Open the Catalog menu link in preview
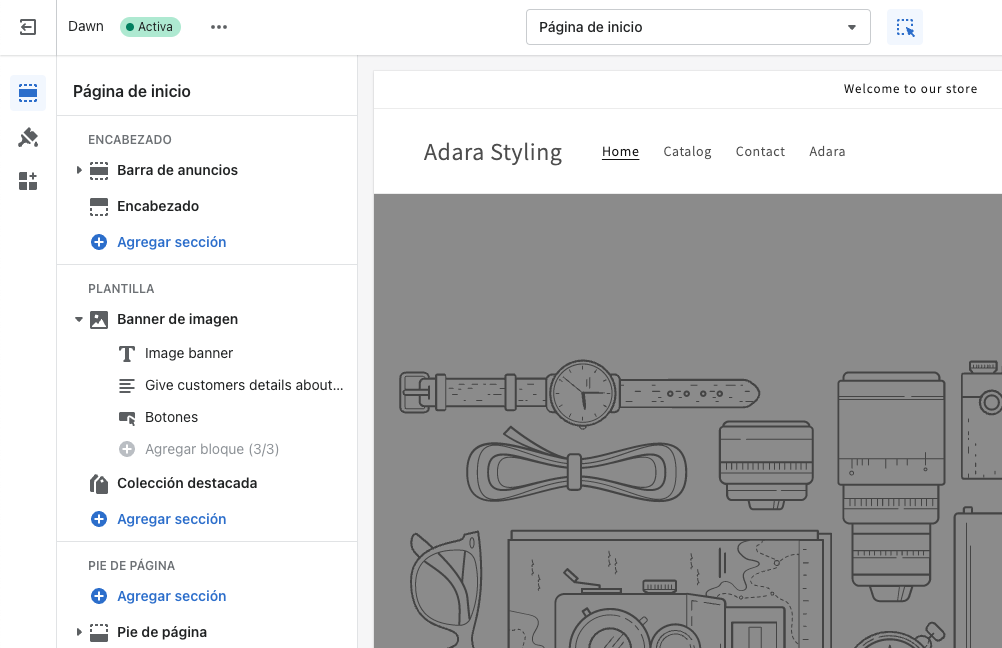Viewport: 1002px width, 648px height. click(x=687, y=151)
